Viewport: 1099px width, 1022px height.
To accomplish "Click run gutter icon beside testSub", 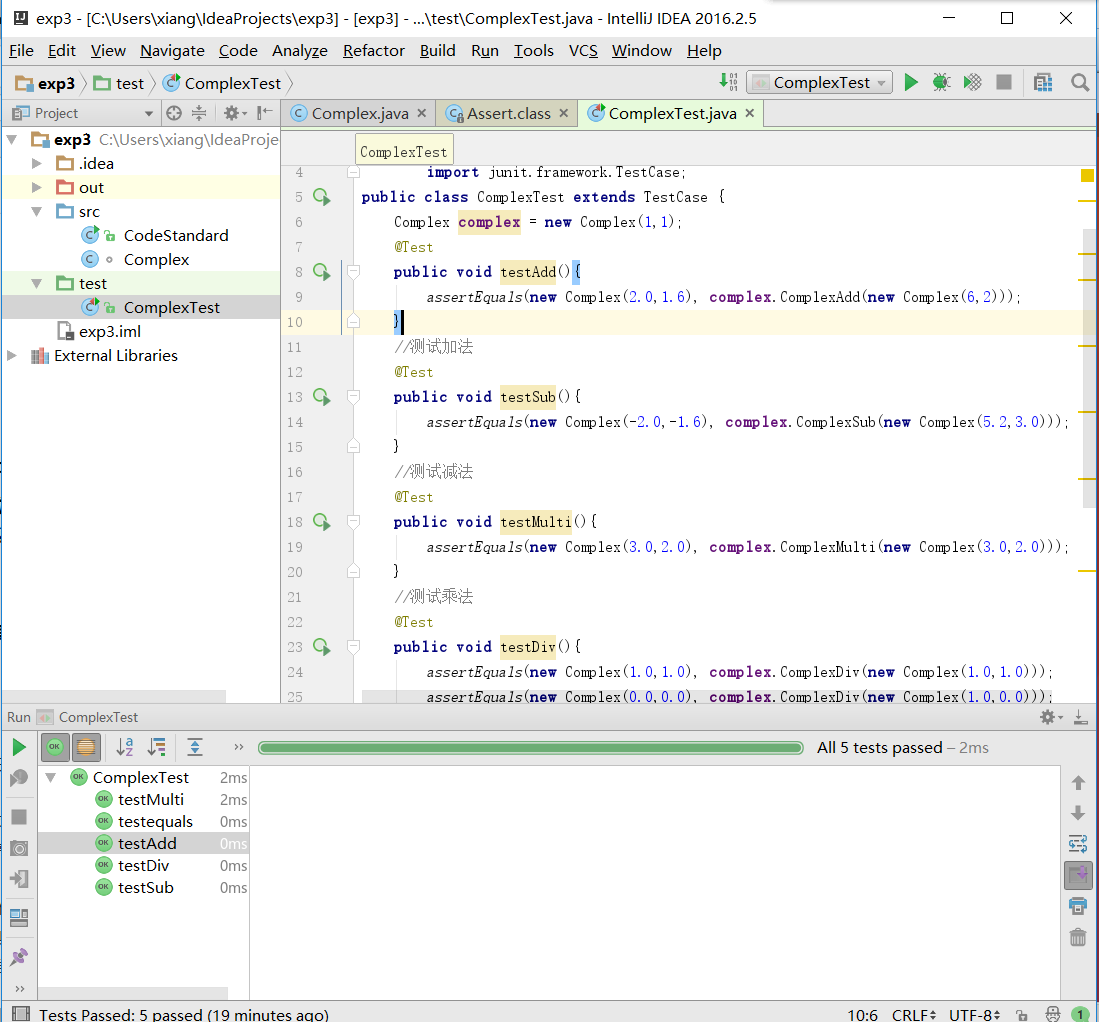I will [x=321, y=397].
